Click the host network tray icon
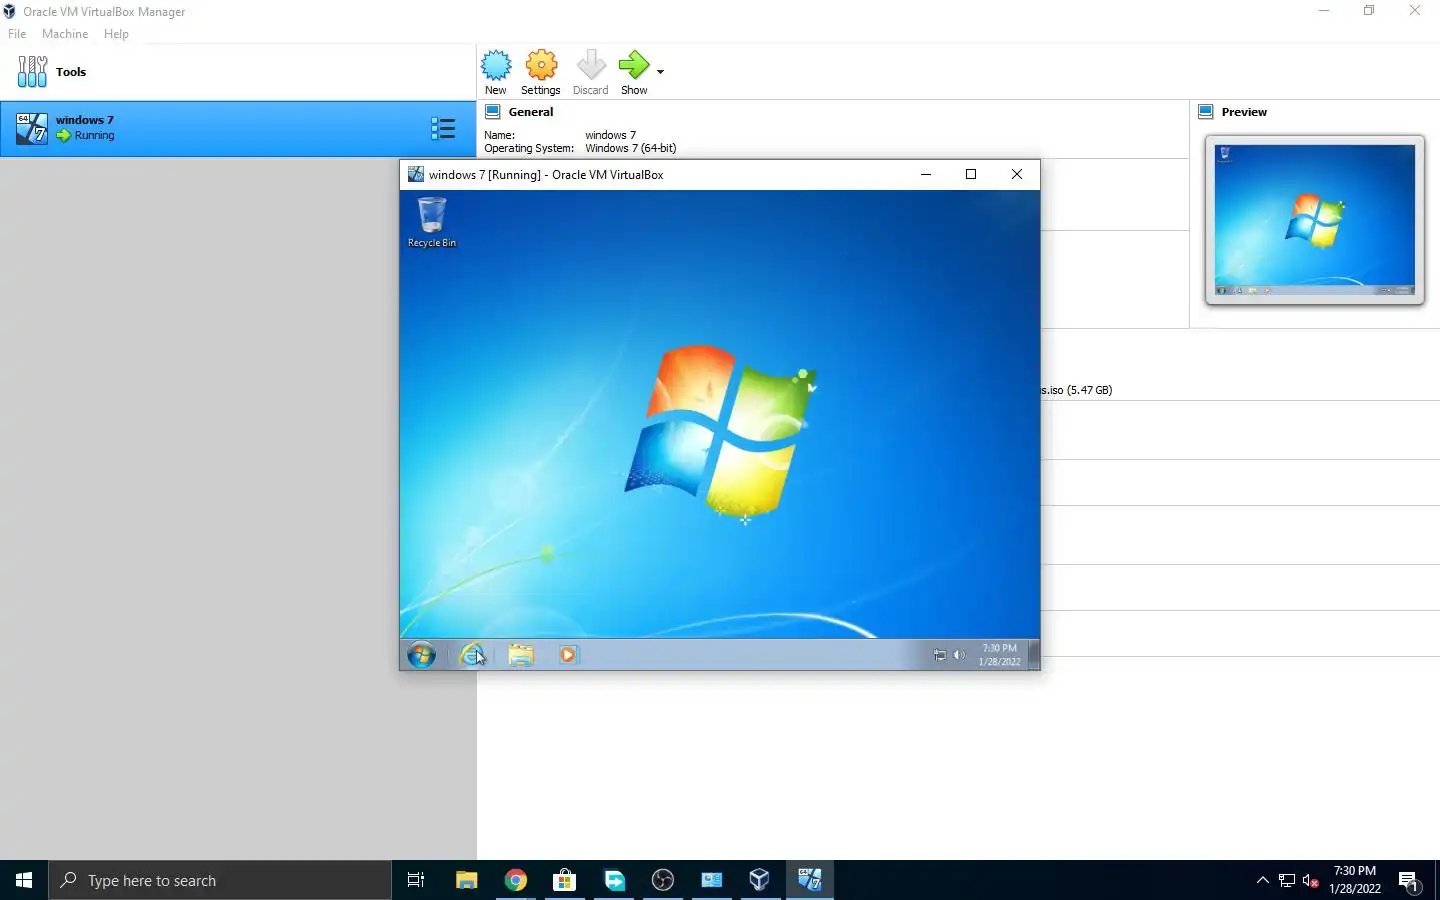Image resolution: width=1440 pixels, height=900 pixels. coord(1287,881)
